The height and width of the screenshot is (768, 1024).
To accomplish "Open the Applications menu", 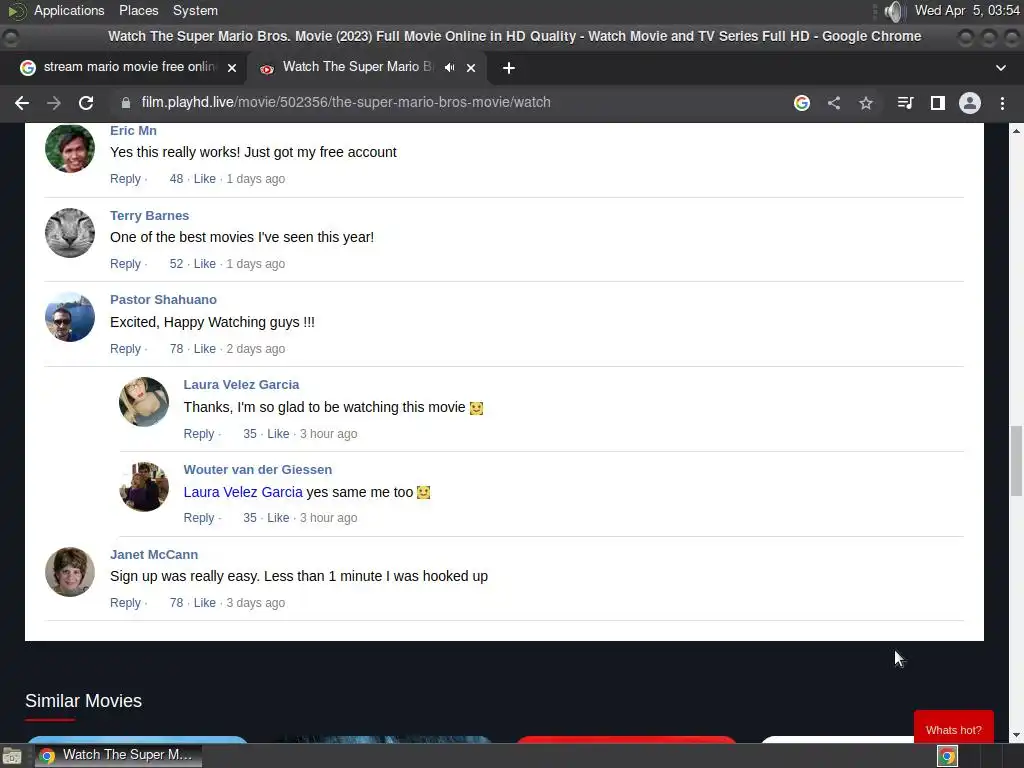I will tap(69, 11).
